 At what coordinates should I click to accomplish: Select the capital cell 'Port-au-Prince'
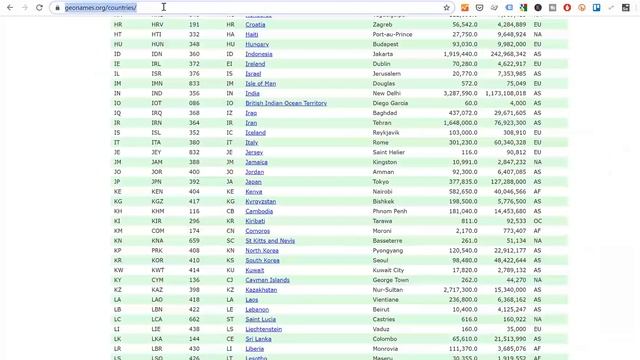tap(392, 34)
